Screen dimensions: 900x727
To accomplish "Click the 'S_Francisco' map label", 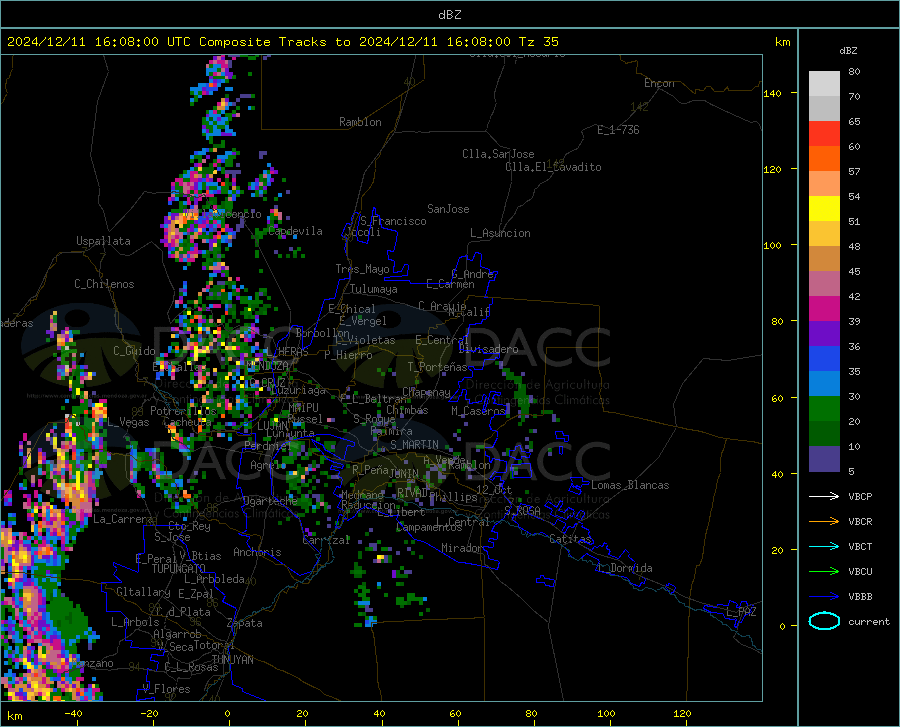I will pyautogui.click(x=393, y=221).
